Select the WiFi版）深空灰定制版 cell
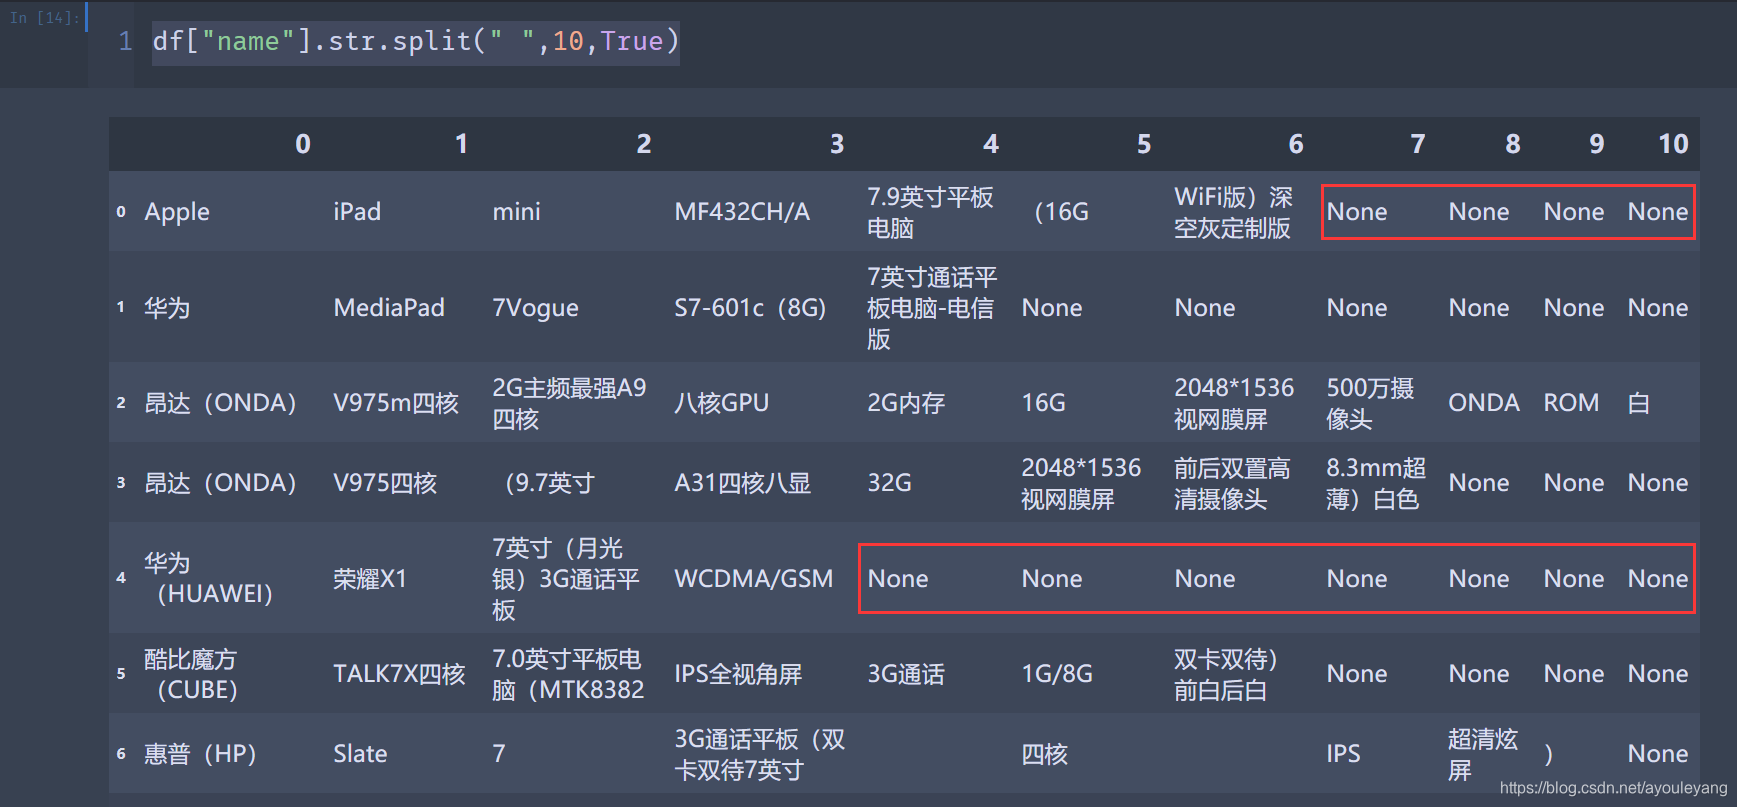The image size is (1737, 807). [1233, 212]
